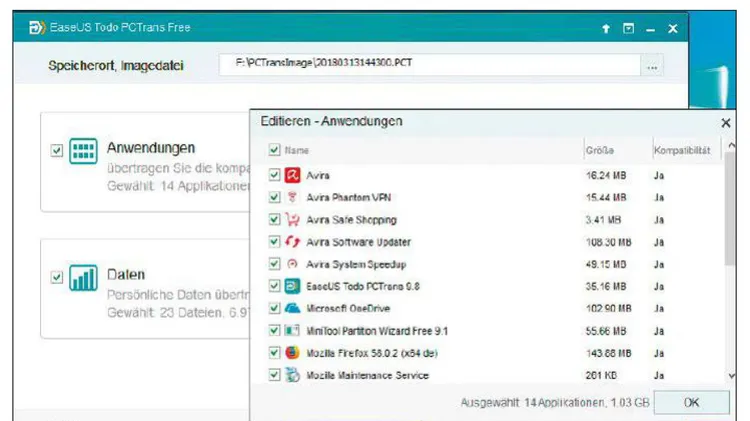This screenshot has width=750, height=421.
Task: Toggle the select-all Name checkbox
Action: click(274, 150)
